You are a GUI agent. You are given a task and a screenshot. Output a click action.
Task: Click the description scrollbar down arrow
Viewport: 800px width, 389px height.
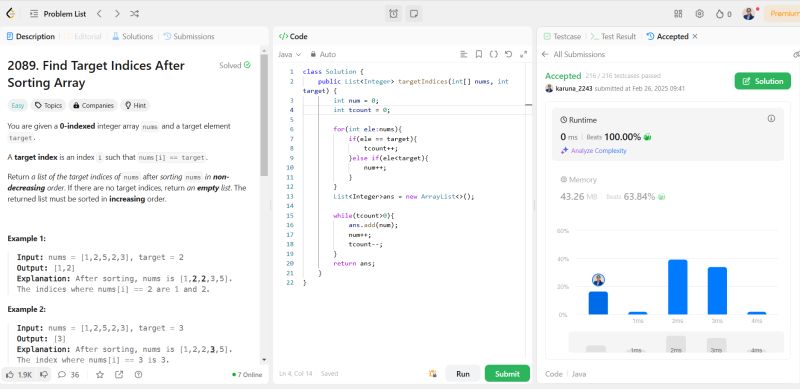pyautogui.click(x=264, y=360)
